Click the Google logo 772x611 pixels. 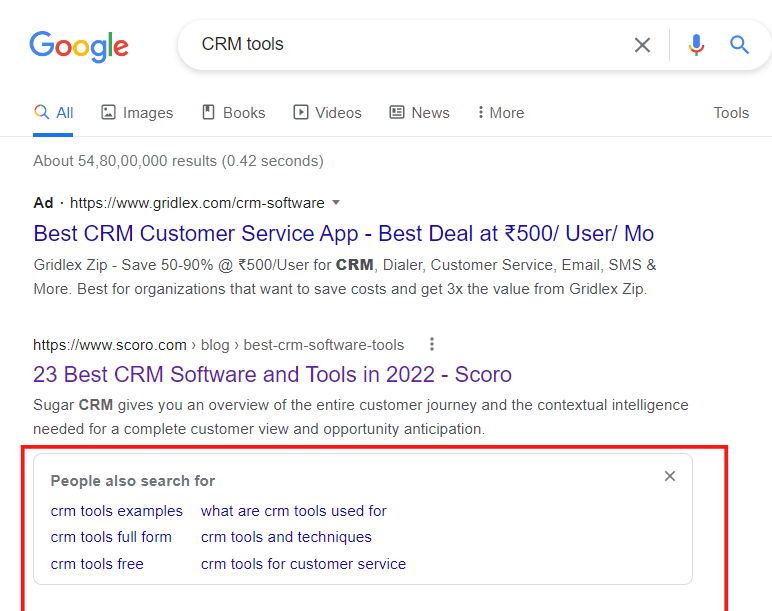(79, 47)
